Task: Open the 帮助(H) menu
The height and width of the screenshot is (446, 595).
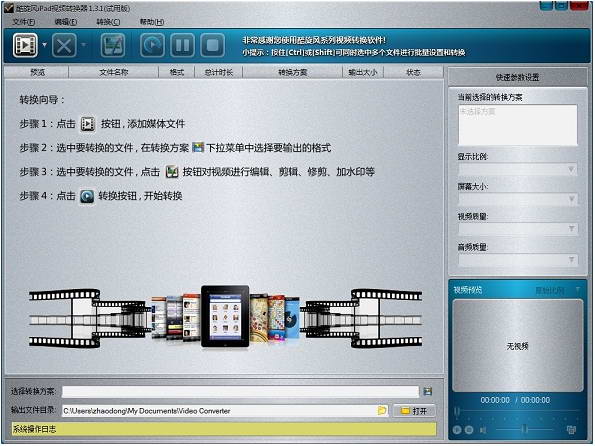Action: point(152,22)
